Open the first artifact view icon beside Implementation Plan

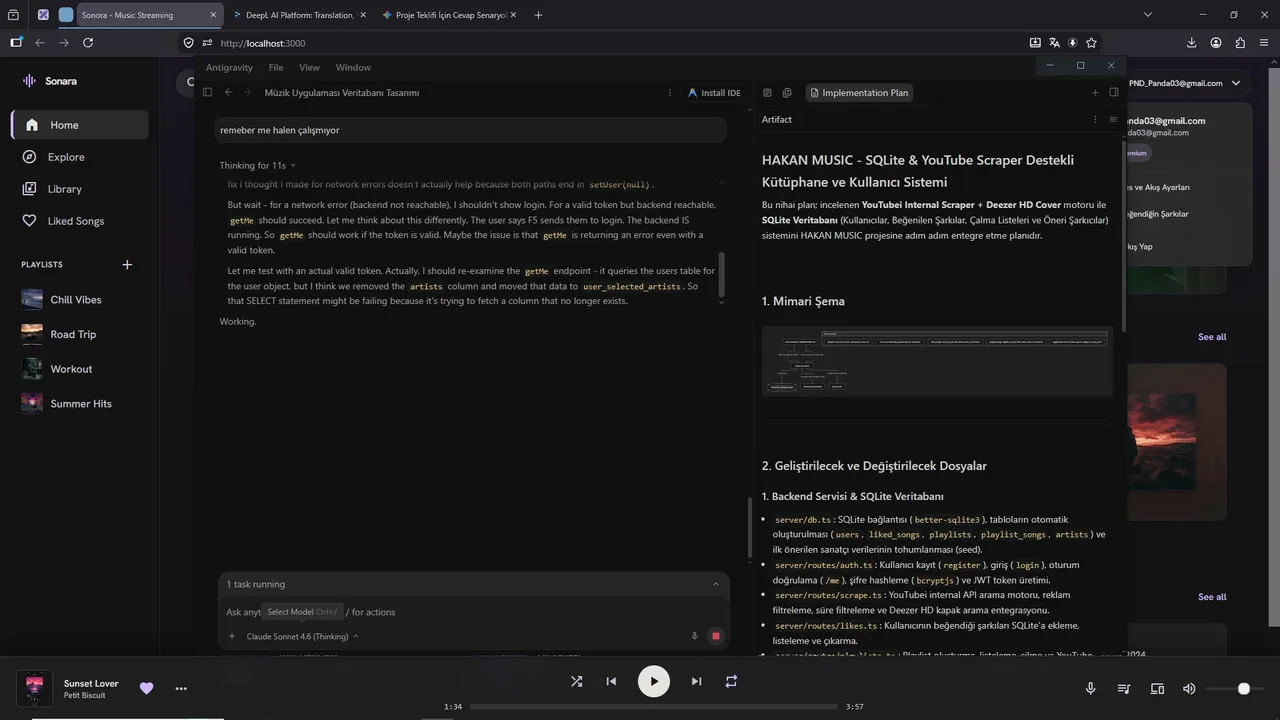tap(767, 93)
